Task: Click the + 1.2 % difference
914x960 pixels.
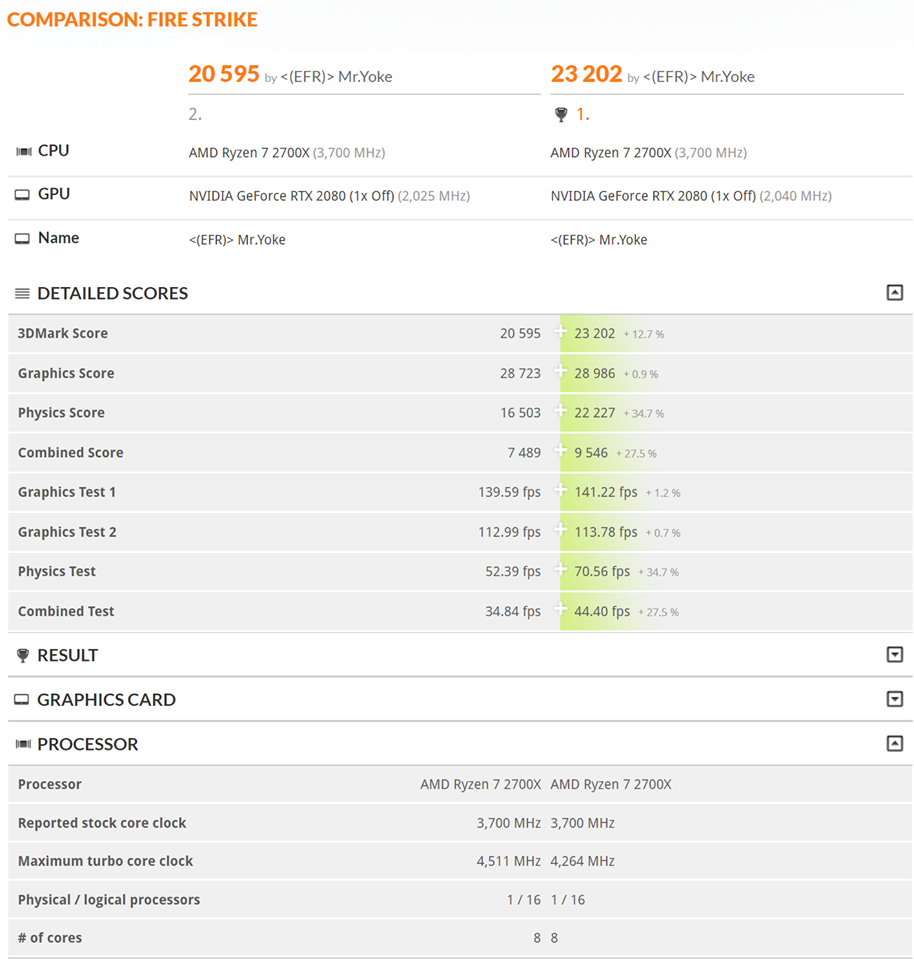Action: click(663, 493)
